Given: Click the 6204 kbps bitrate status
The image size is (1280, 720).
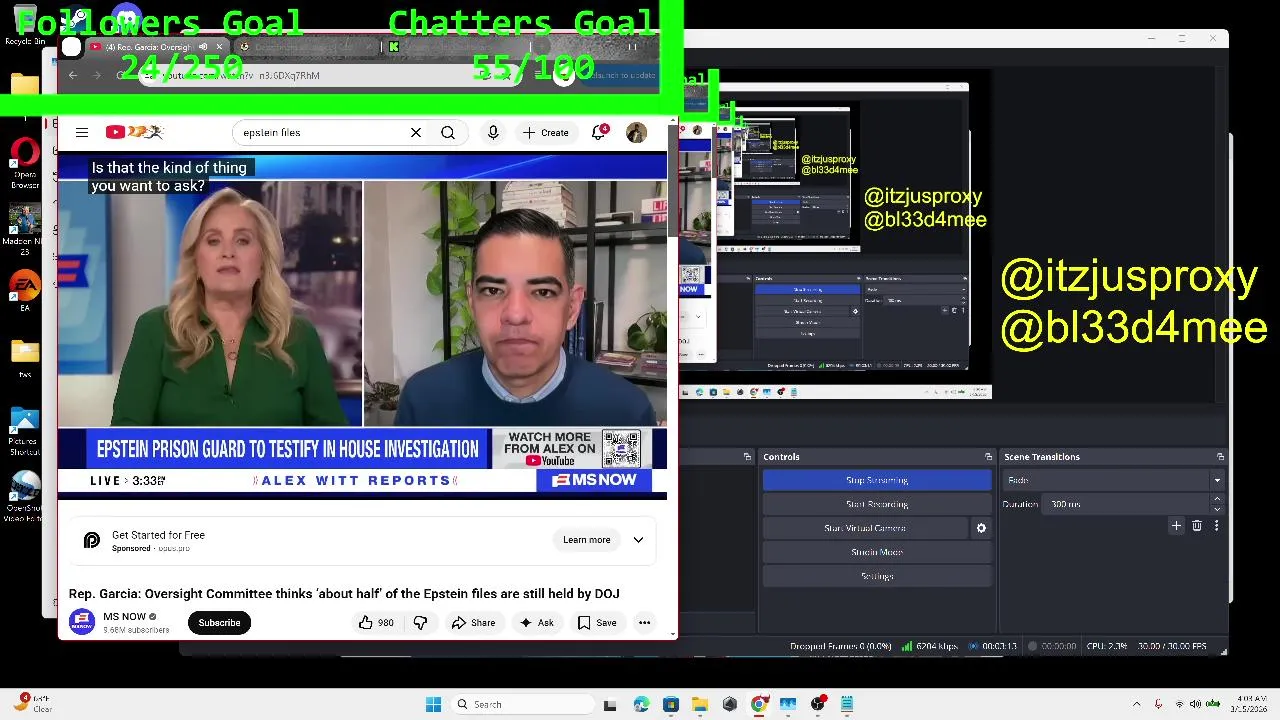Looking at the screenshot, I should (x=930, y=646).
